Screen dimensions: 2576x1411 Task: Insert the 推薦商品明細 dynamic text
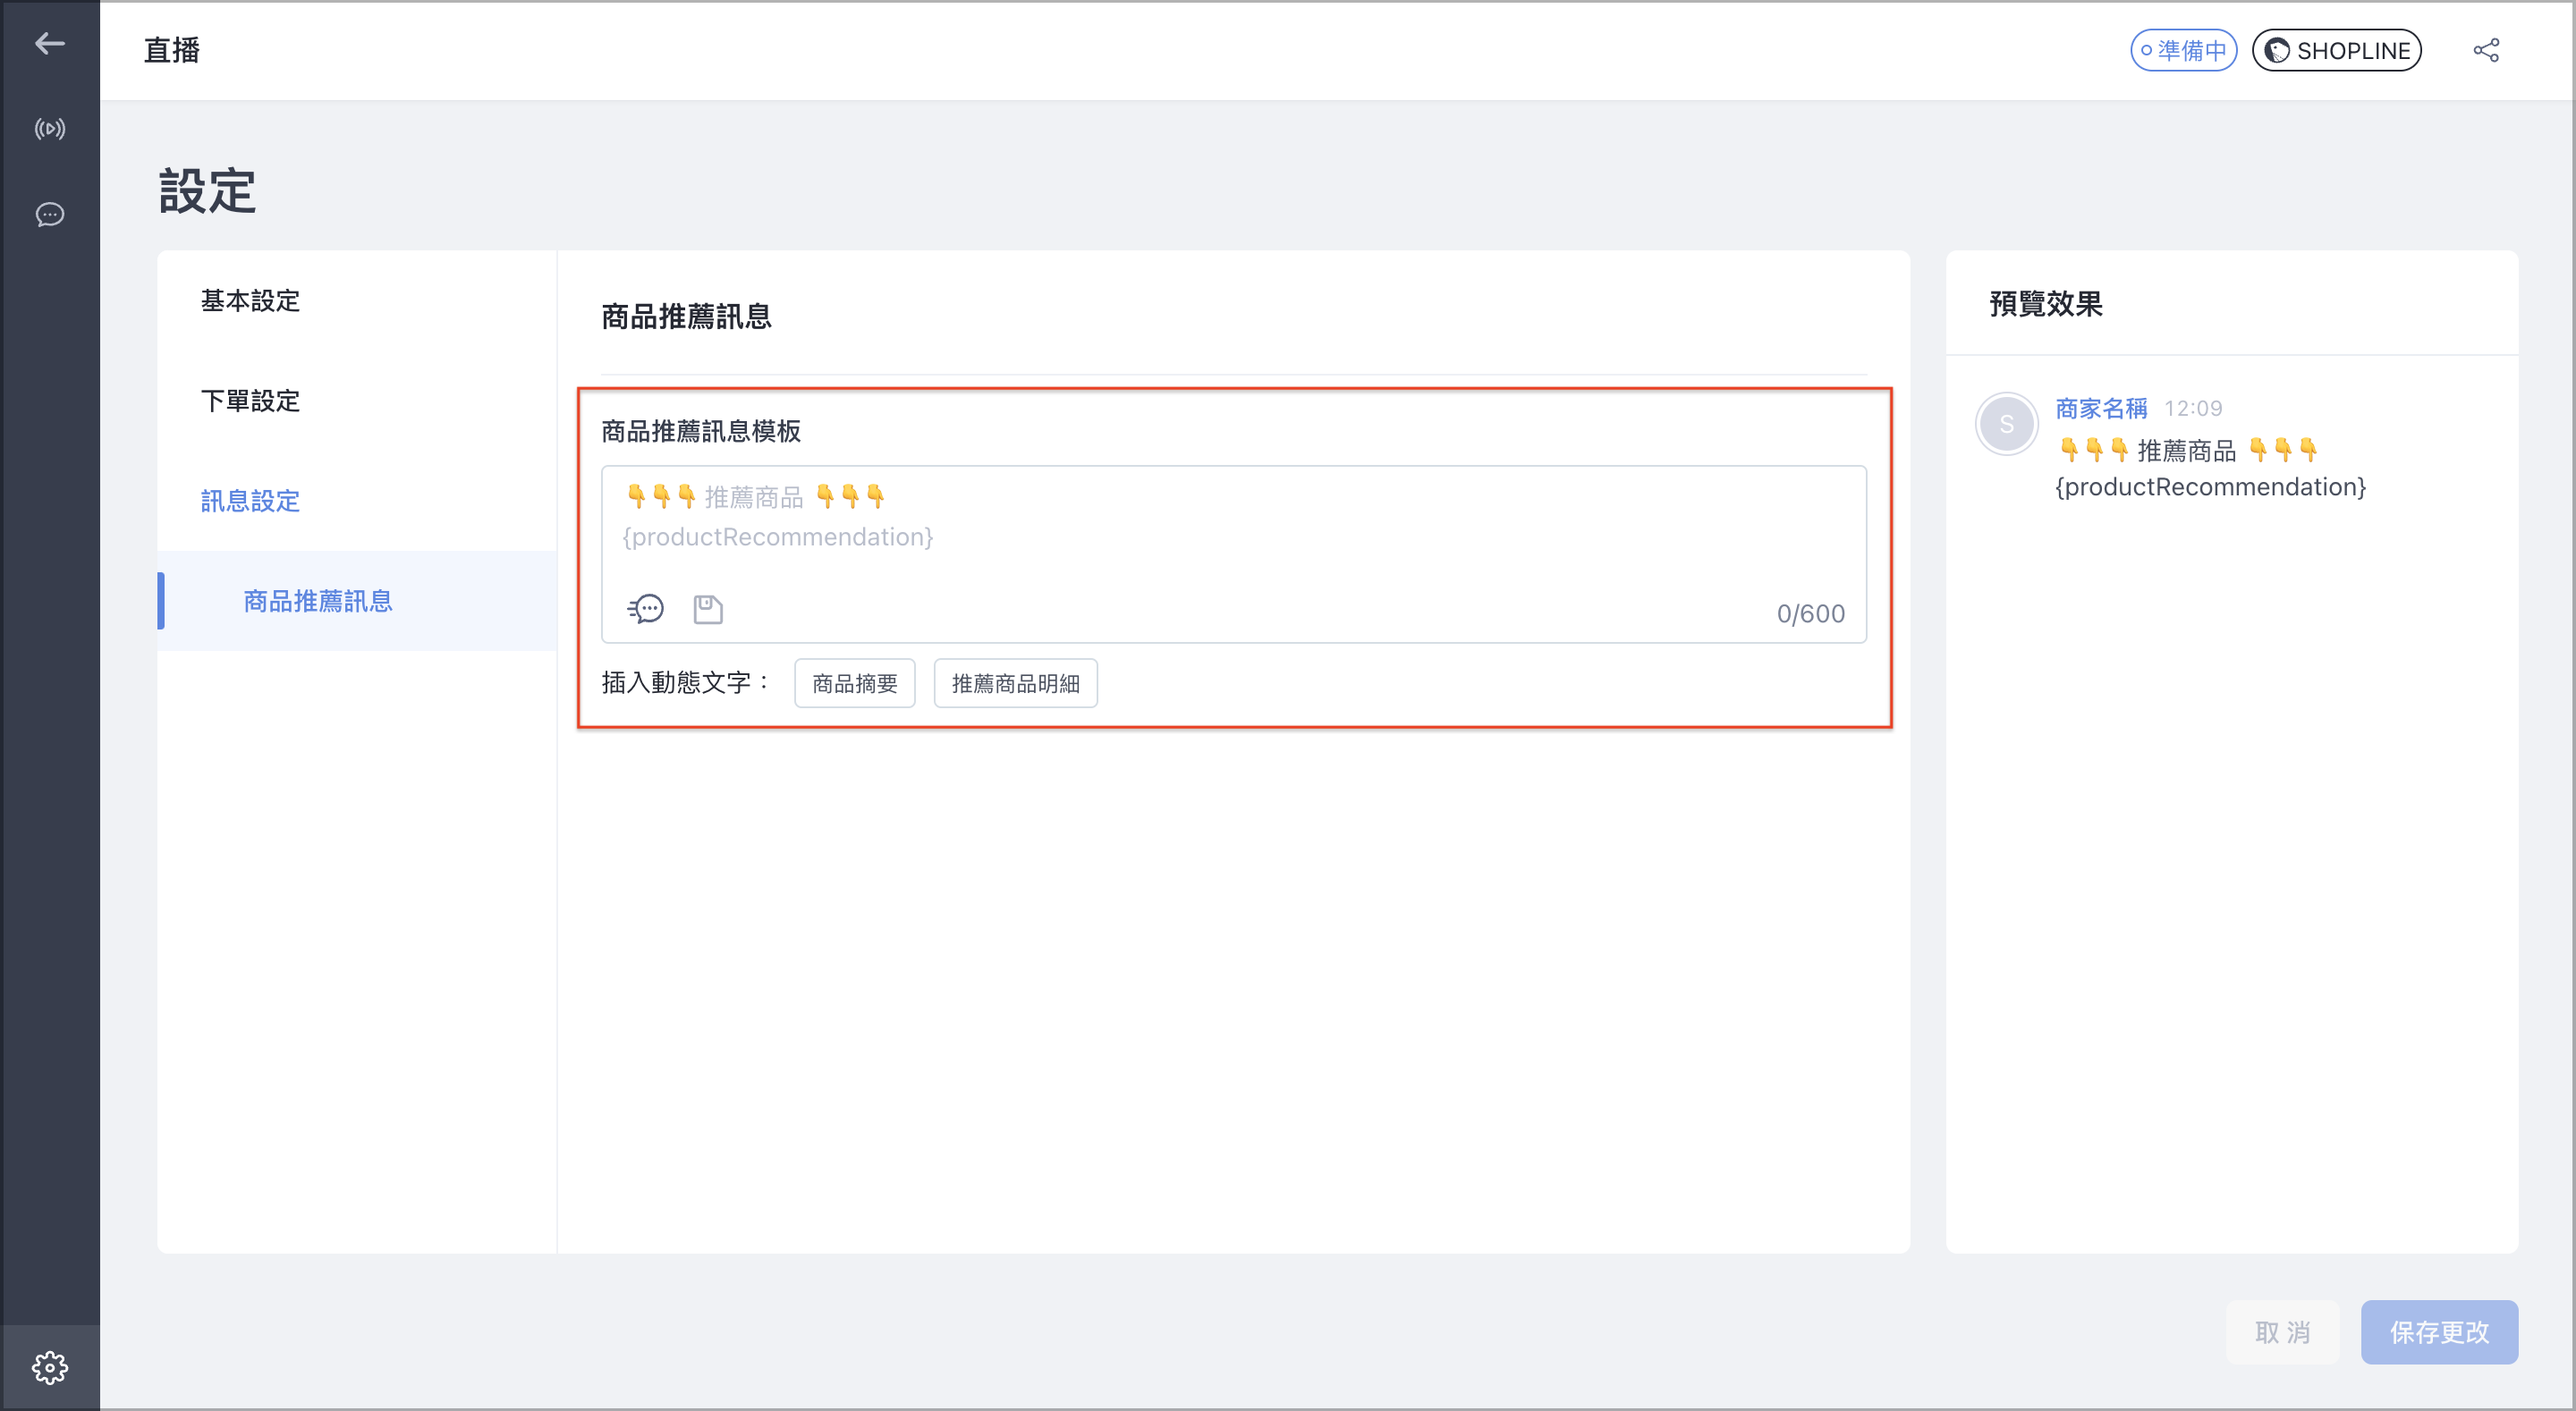coord(1015,683)
